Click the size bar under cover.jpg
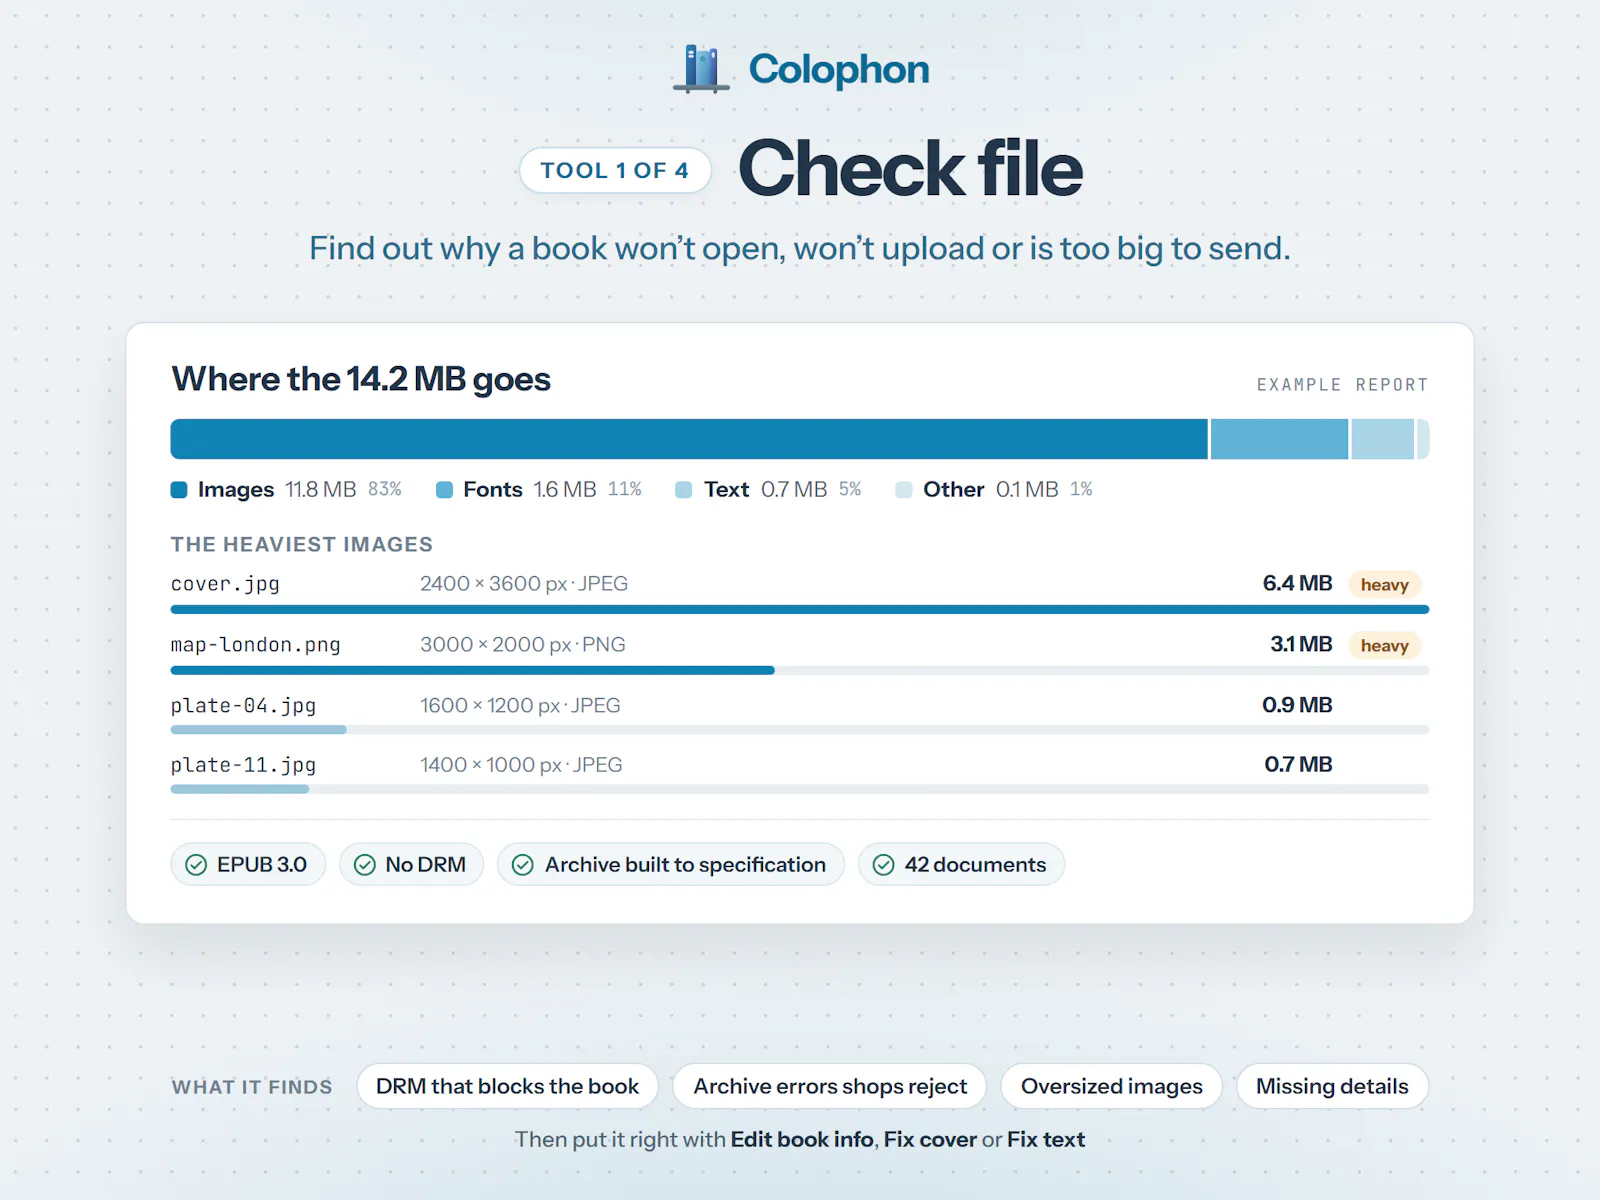Screen dimensions: 1600x1200 coord(800,609)
